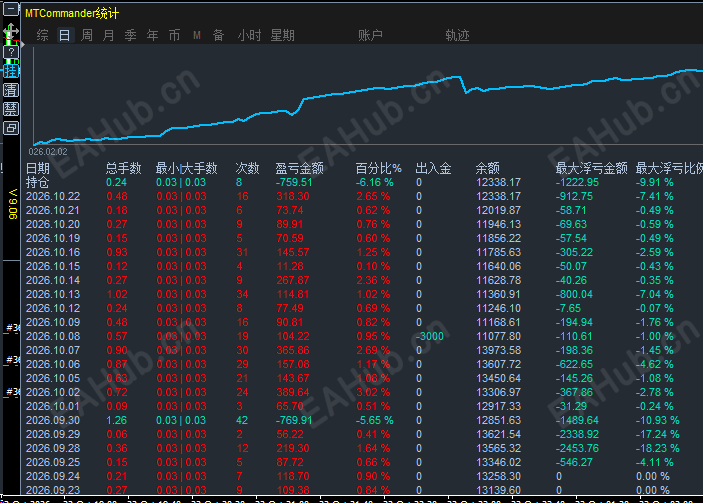Click the 出入金 column header
The width and height of the screenshot is (703, 503).
click(433, 169)
